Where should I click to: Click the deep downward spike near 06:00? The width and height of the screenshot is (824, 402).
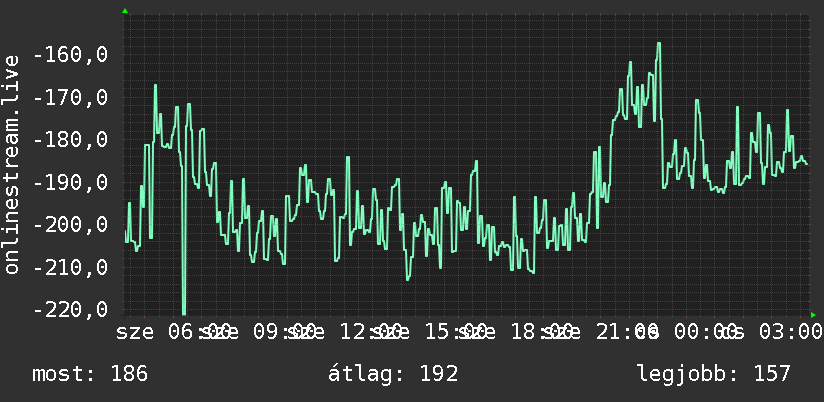point(183,310)
